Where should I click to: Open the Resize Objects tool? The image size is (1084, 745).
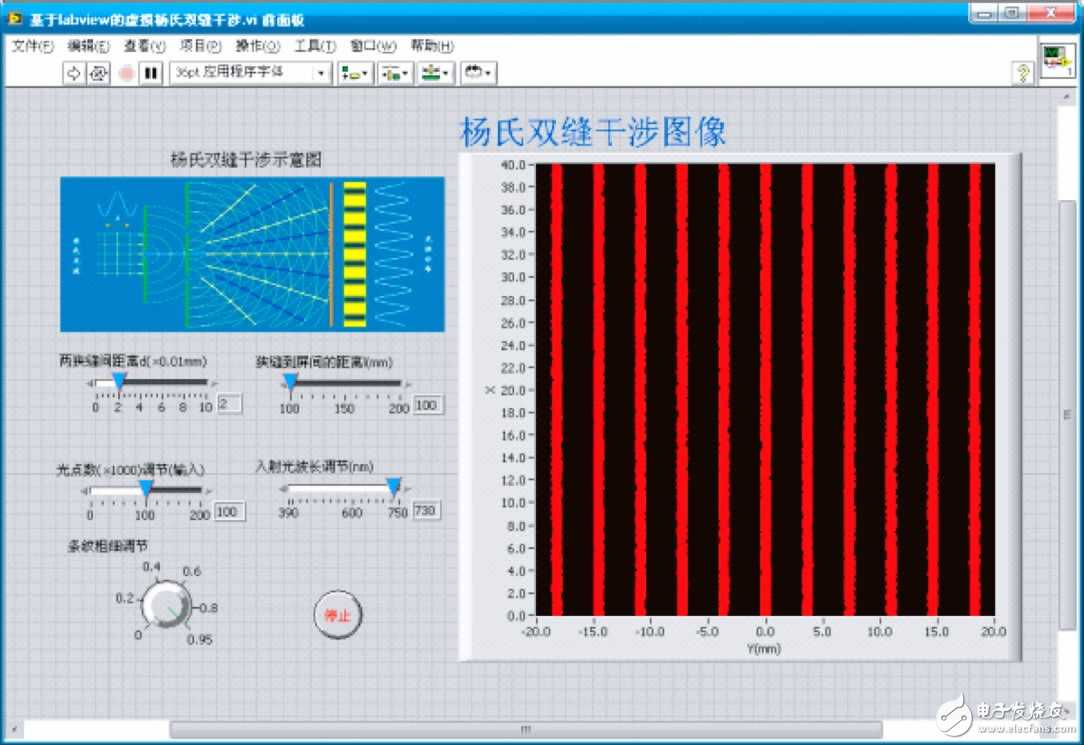(435, 73)
